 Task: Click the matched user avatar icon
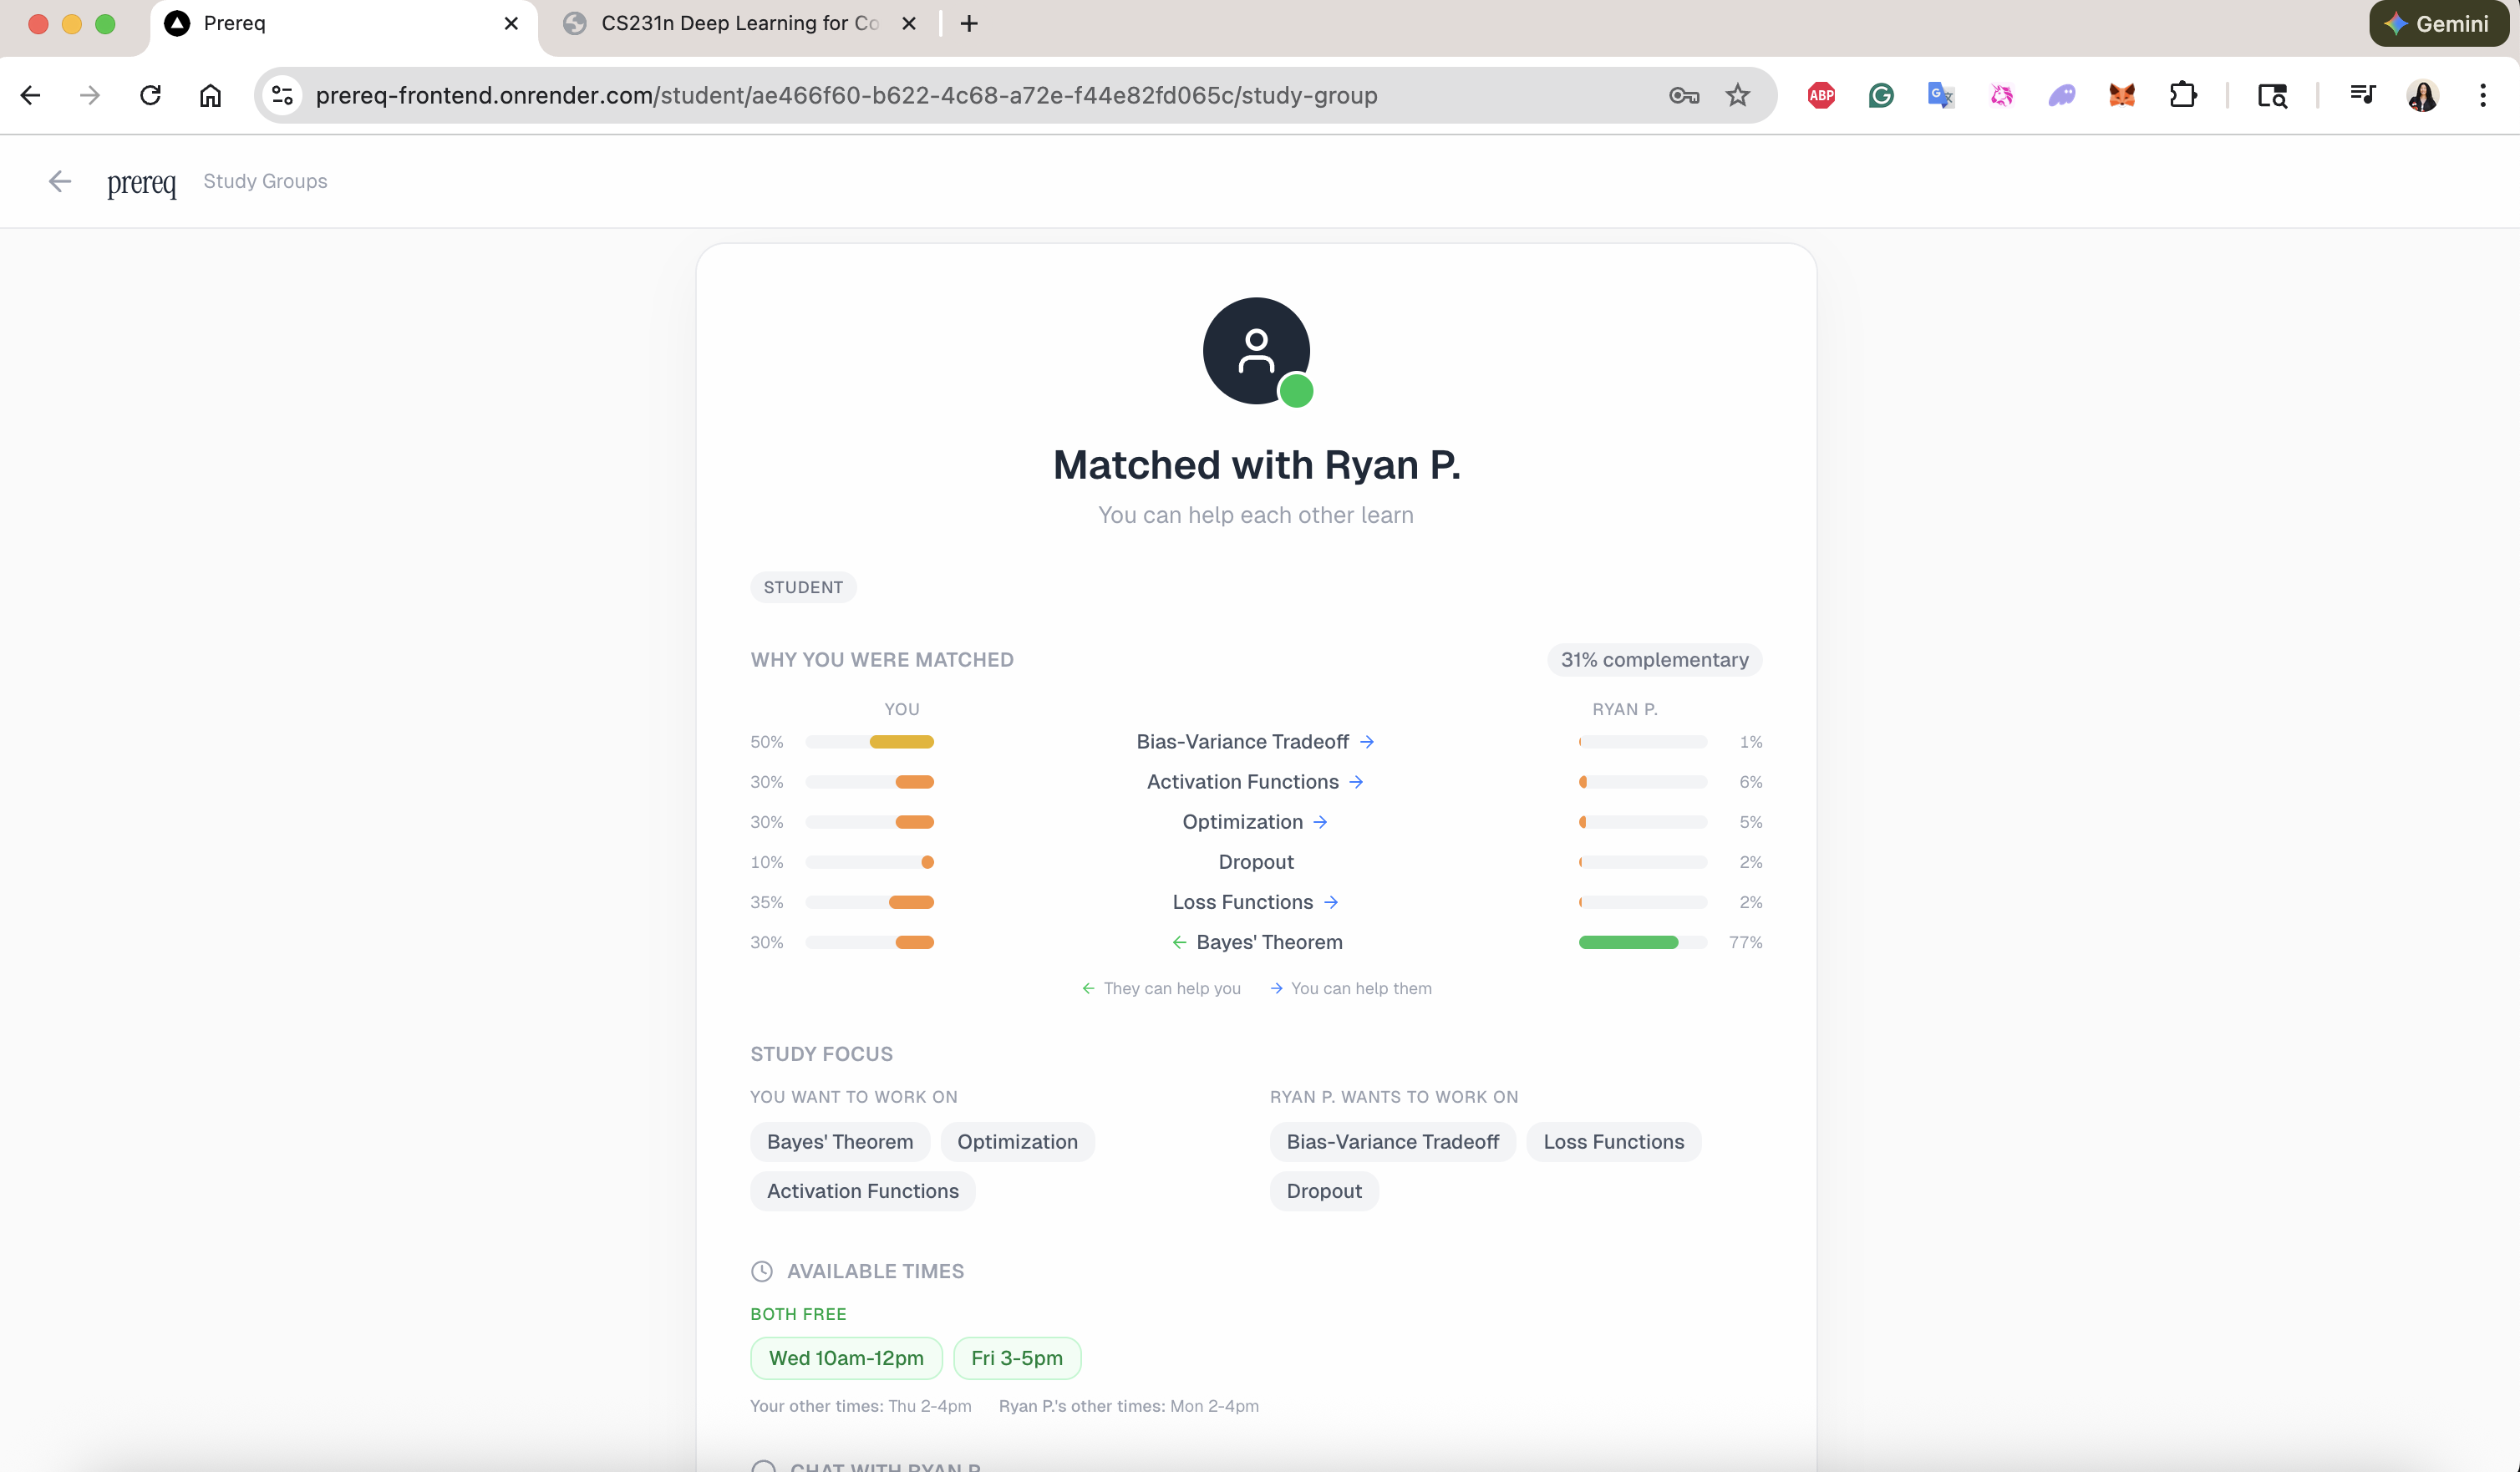click(x=1255, y=351)
